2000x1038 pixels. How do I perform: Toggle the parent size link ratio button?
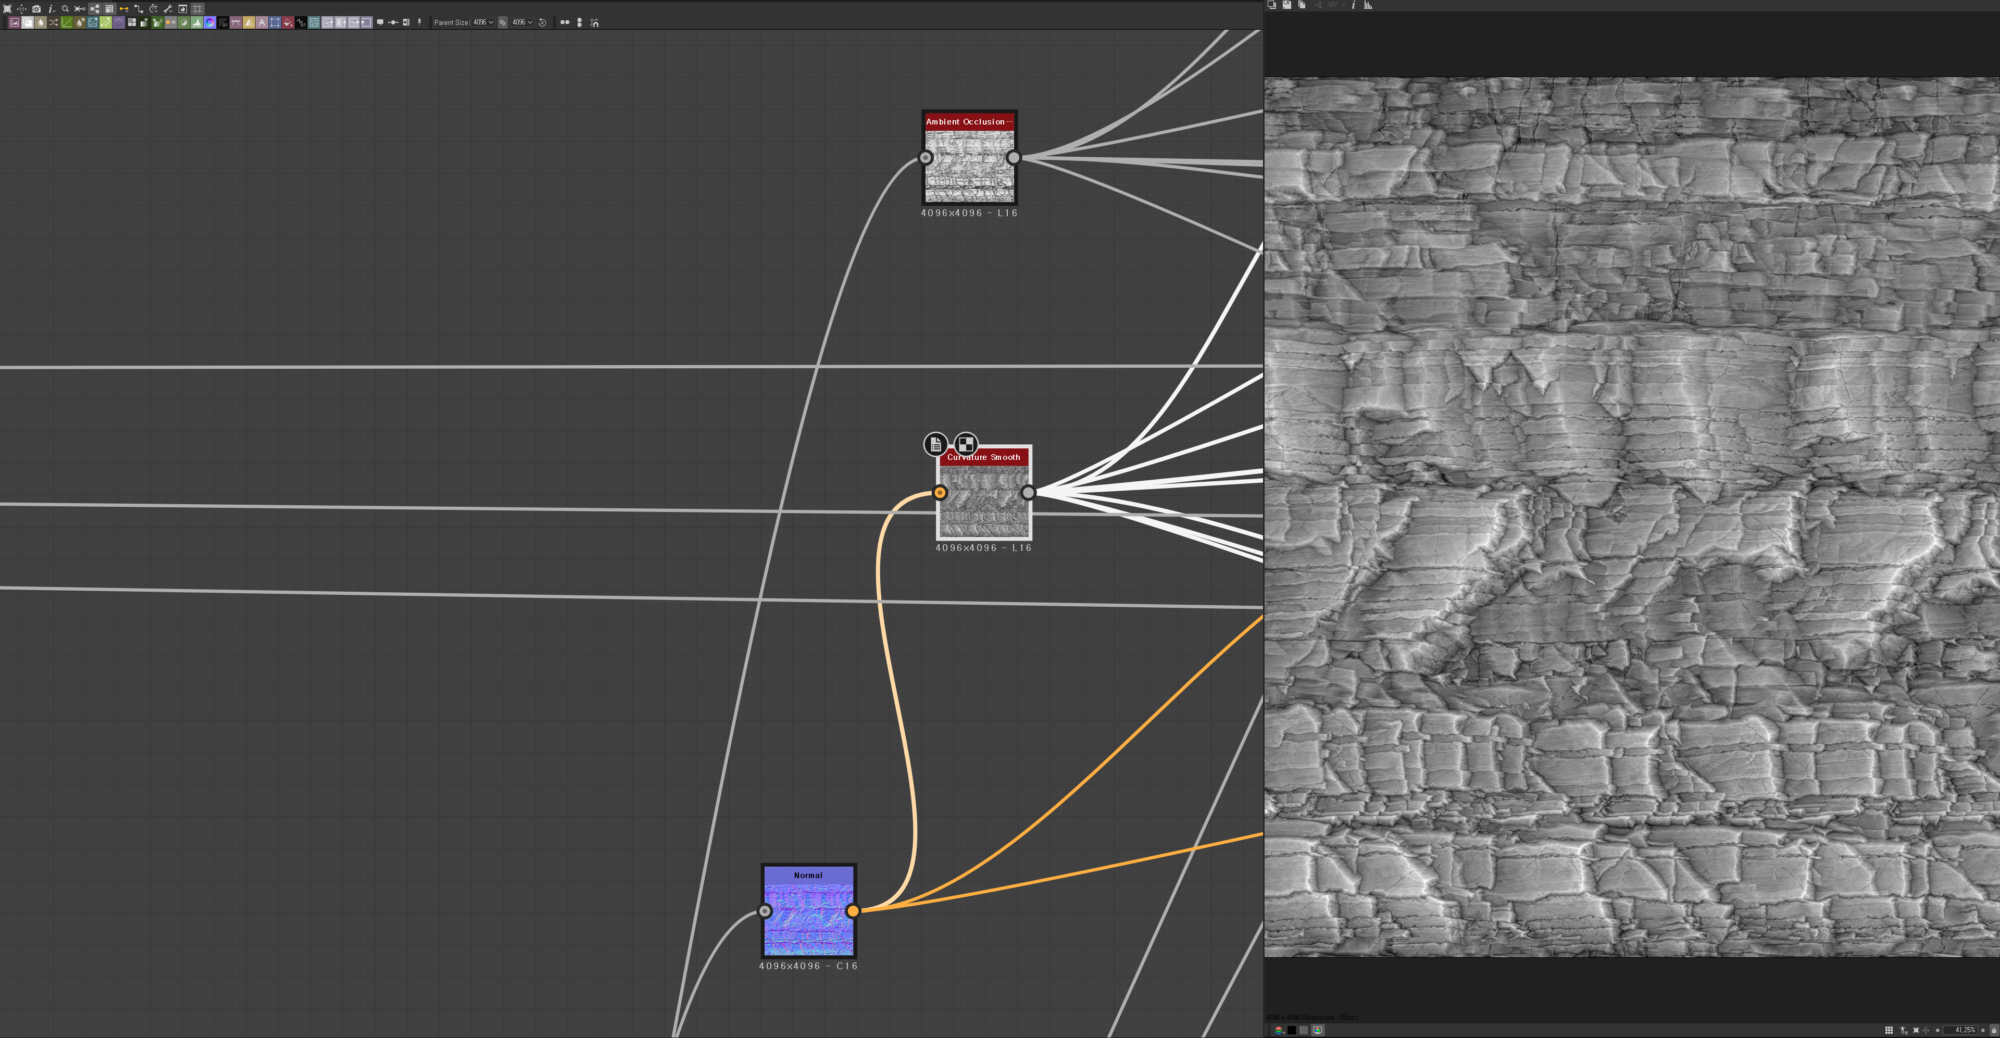503,22
